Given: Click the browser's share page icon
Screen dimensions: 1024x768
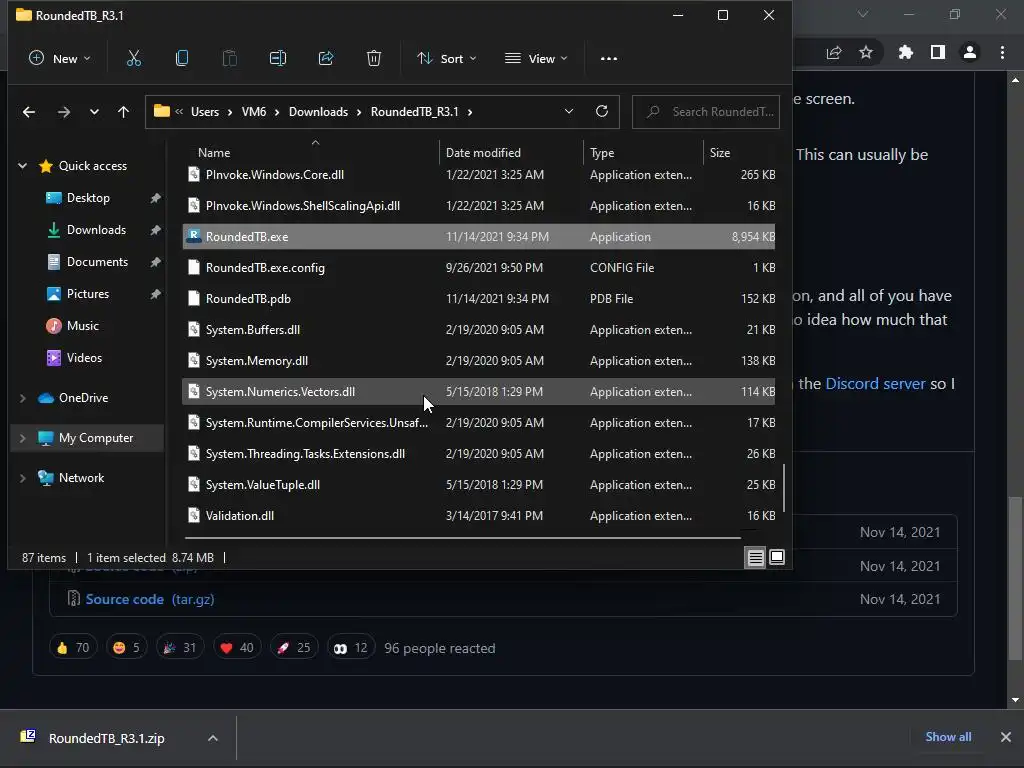Looking at the screenshot, I should pyautogui.click(x=834, y=52).
